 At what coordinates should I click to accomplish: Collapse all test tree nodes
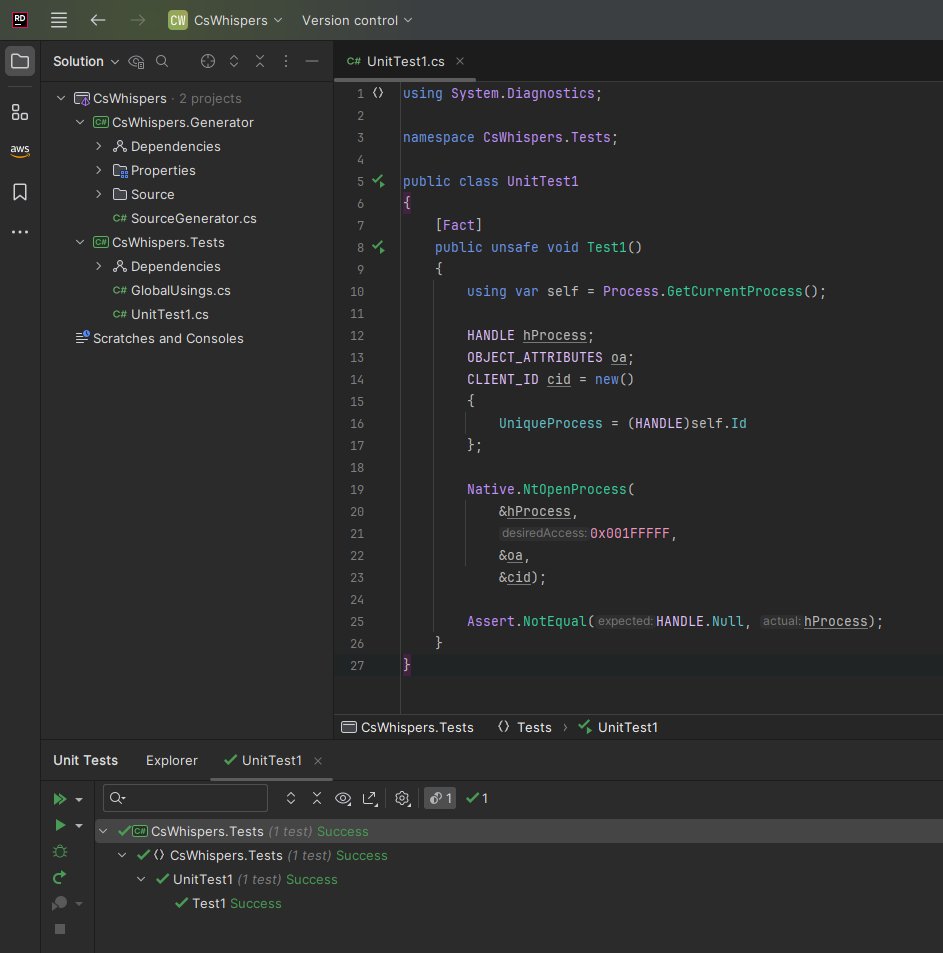pos(317,798)
